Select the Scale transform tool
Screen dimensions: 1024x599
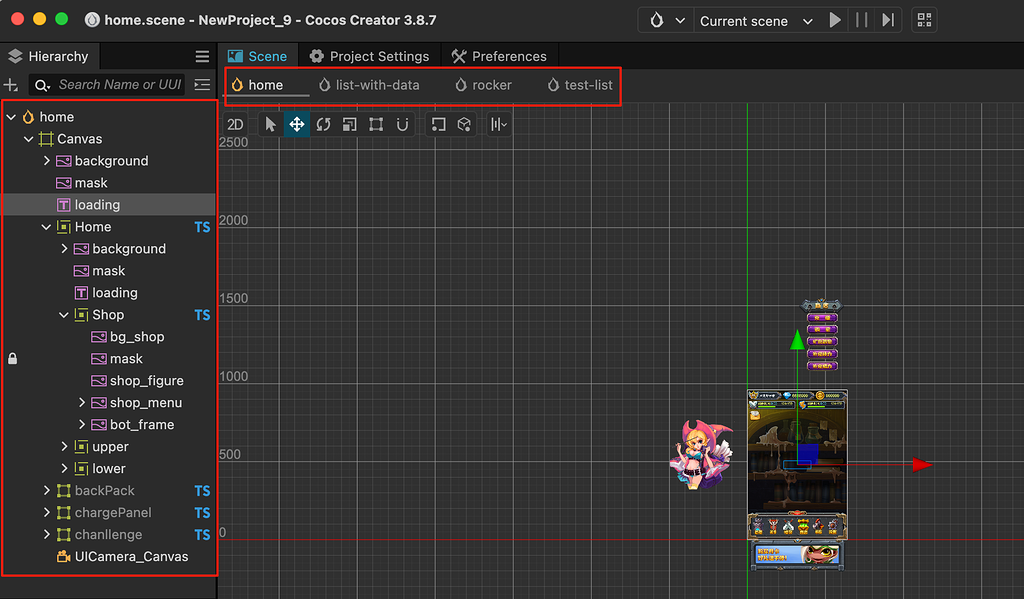(349, 124)
